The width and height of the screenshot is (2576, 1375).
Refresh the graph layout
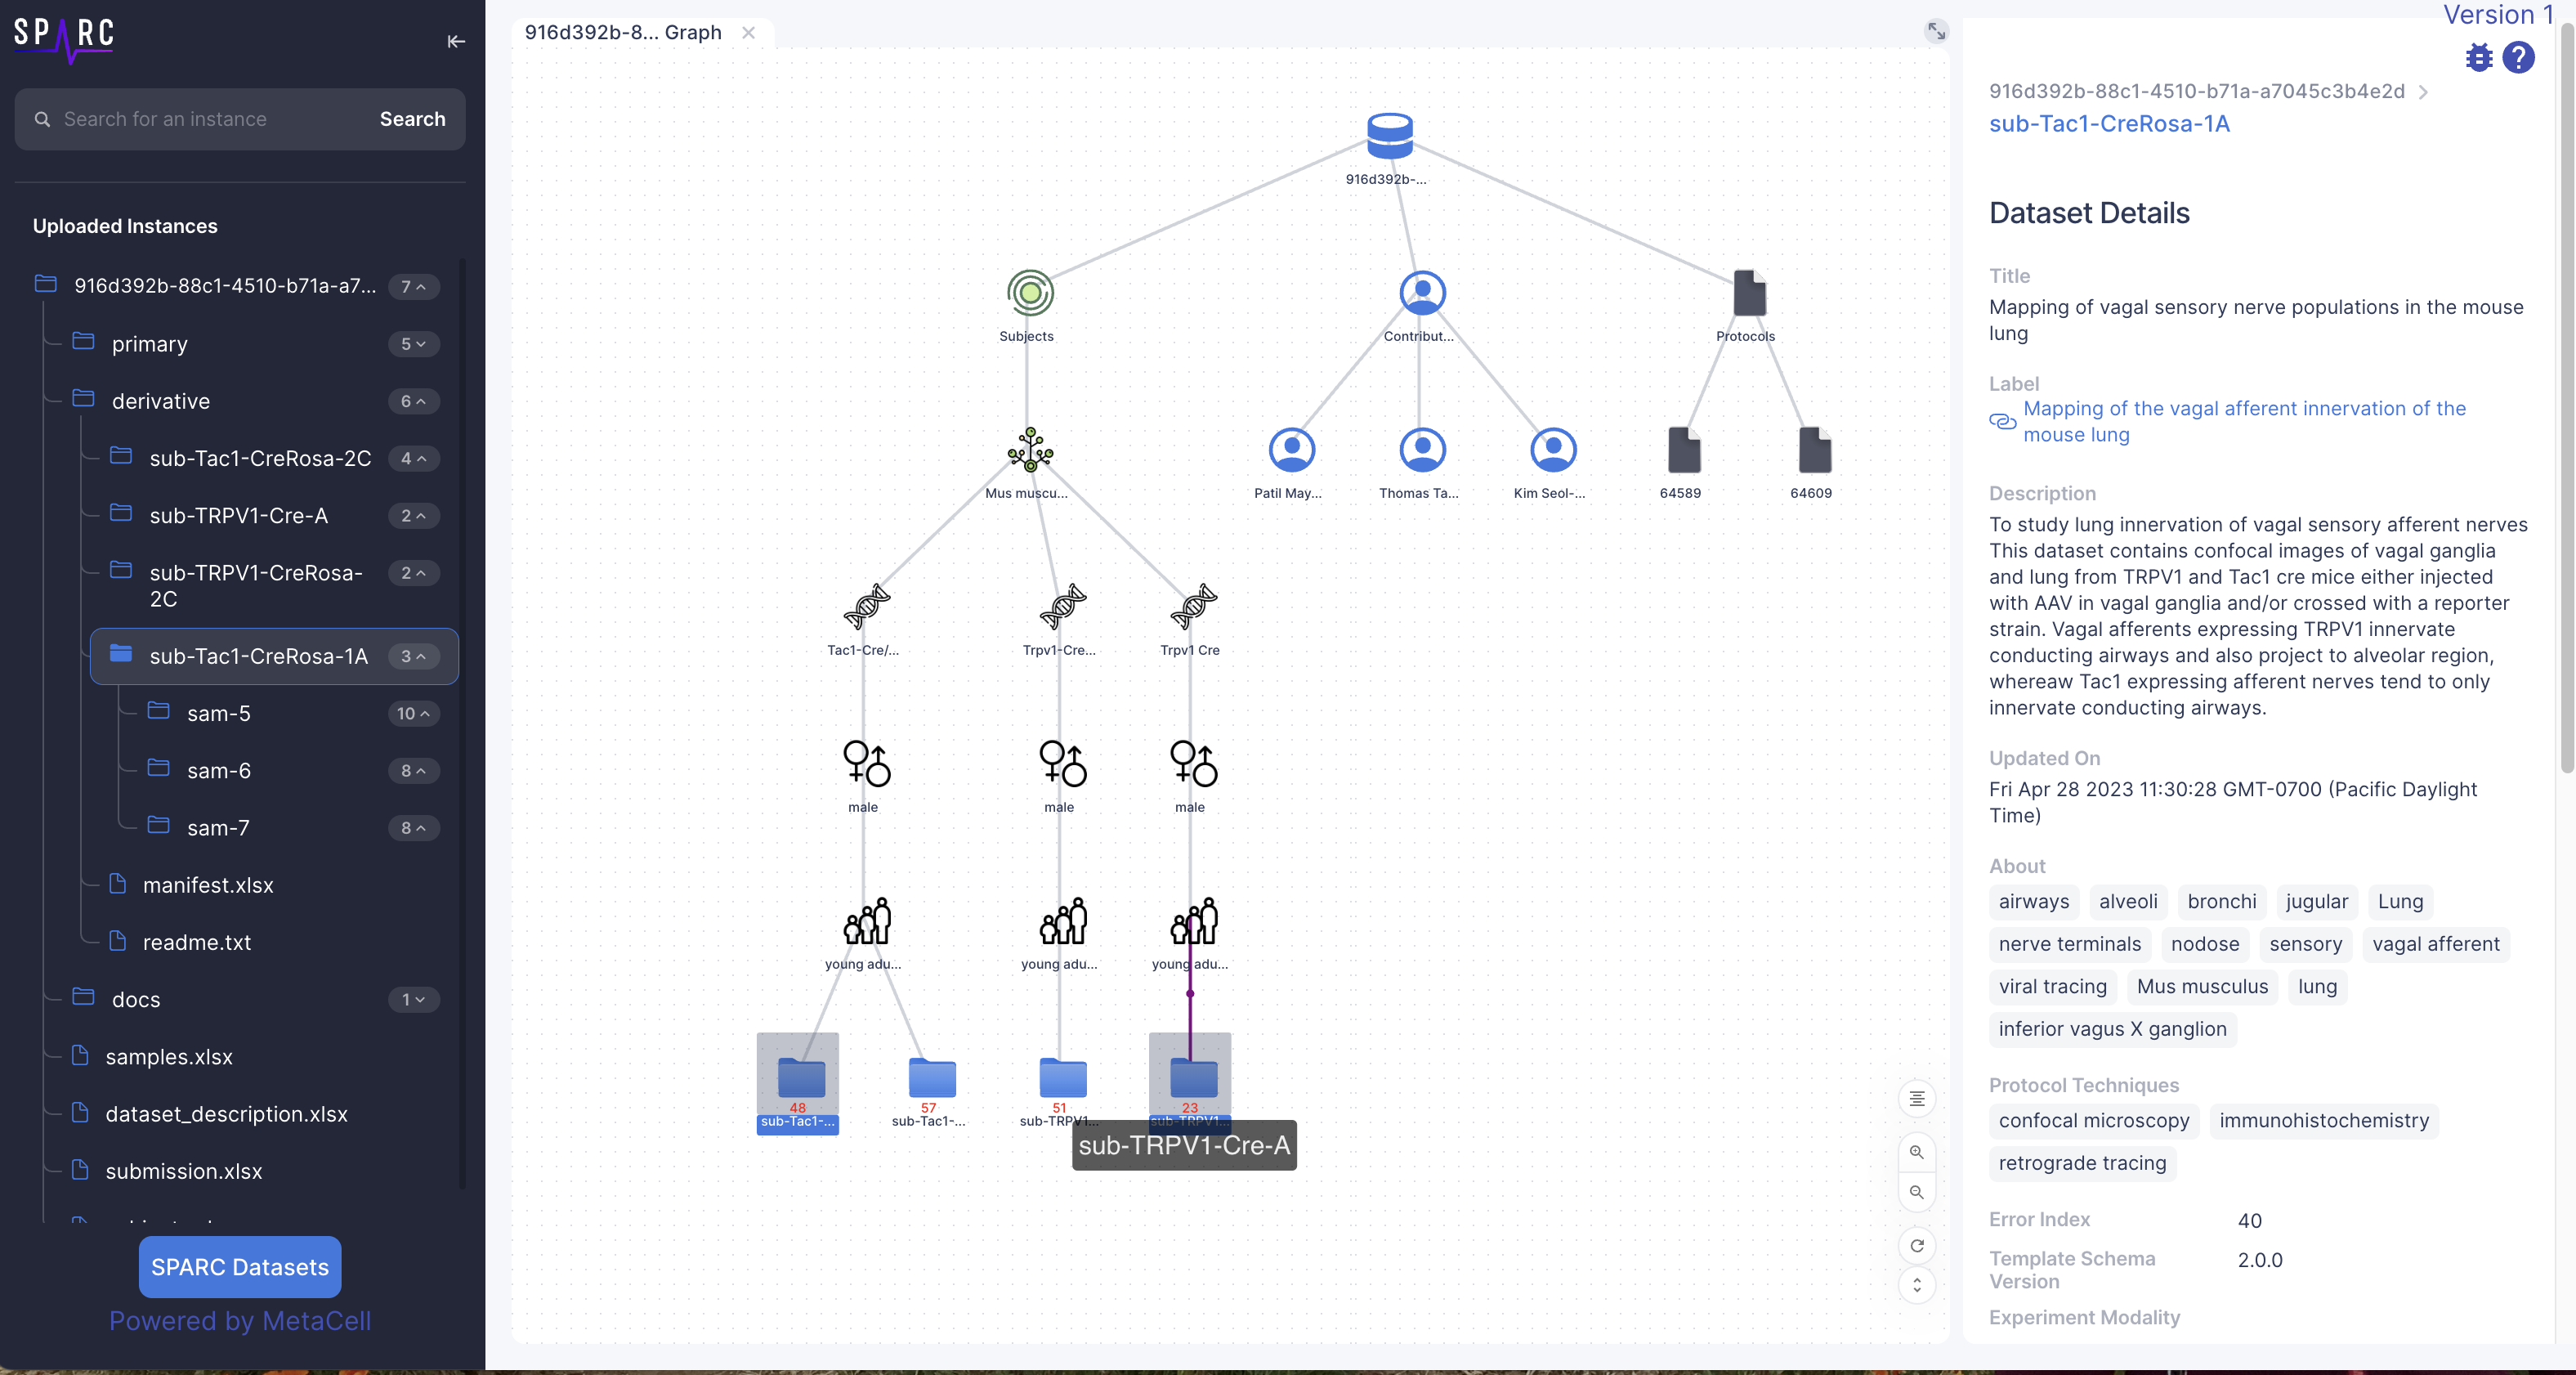click(x=1917, y=1245)
